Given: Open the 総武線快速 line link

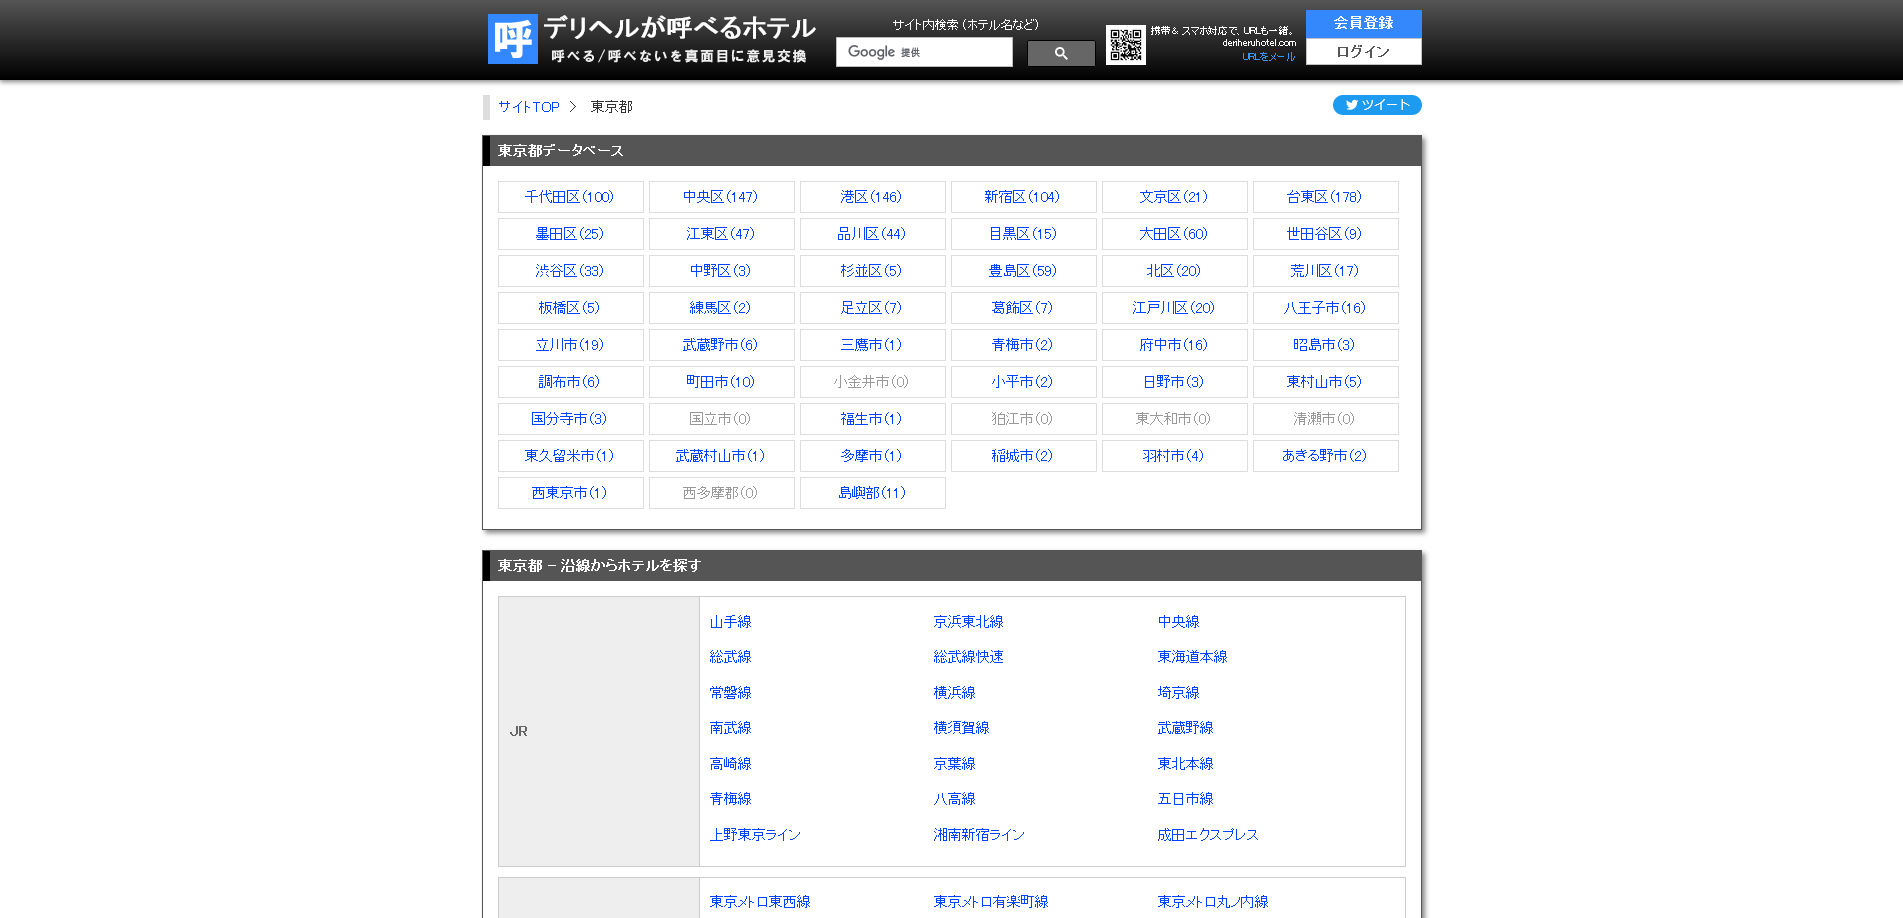Looking at the screenshot, I should (x=969, y=657).
